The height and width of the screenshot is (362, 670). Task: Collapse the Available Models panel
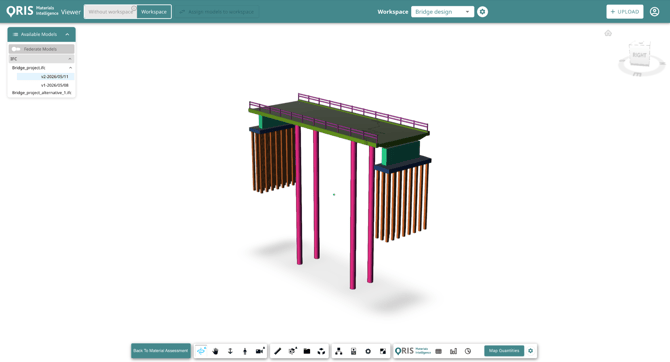(67, 34)
